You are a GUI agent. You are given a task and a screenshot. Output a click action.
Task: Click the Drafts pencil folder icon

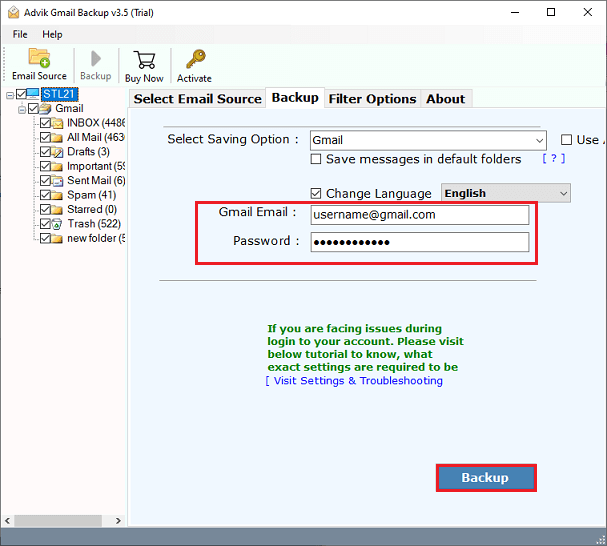click(x=57, y=152)
